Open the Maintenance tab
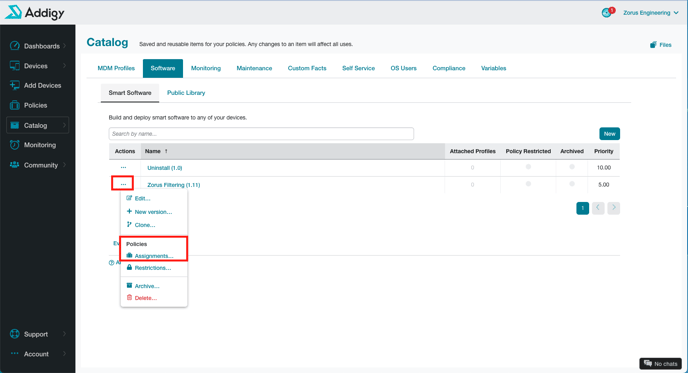Screen dimensions: 688x373 [254, 68]
